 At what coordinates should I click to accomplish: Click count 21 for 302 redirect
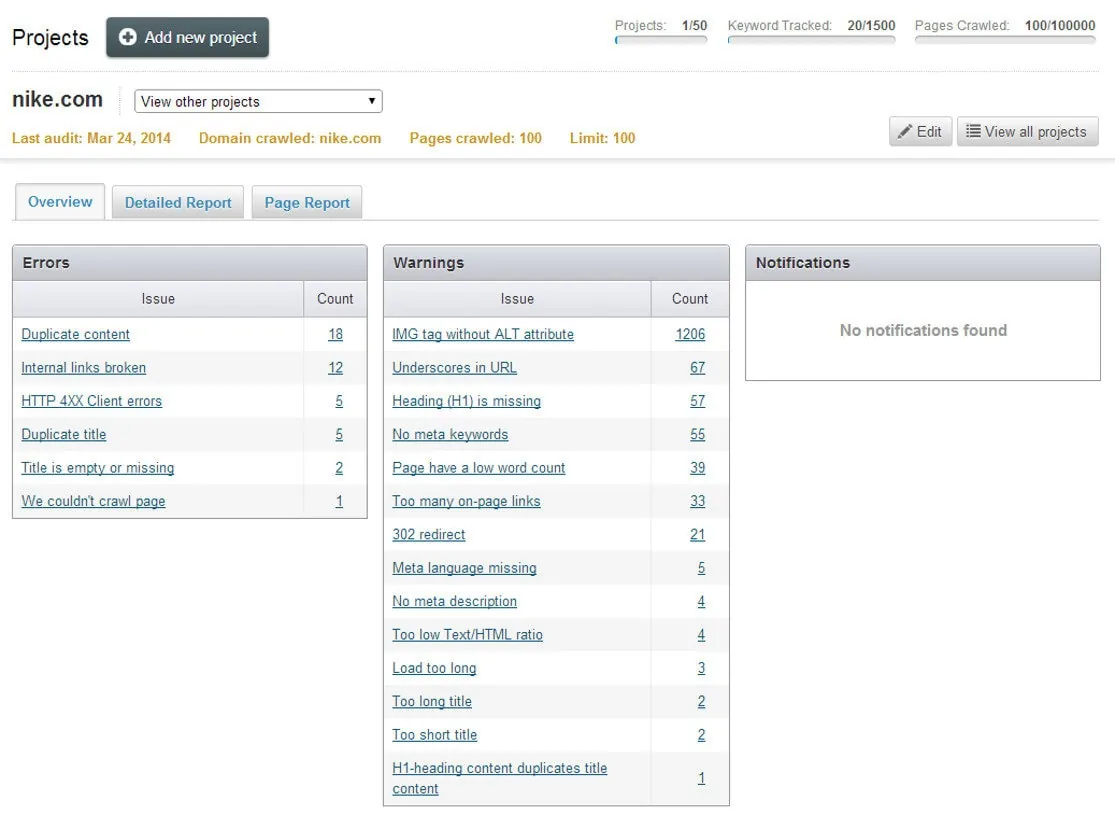point(698,535)
